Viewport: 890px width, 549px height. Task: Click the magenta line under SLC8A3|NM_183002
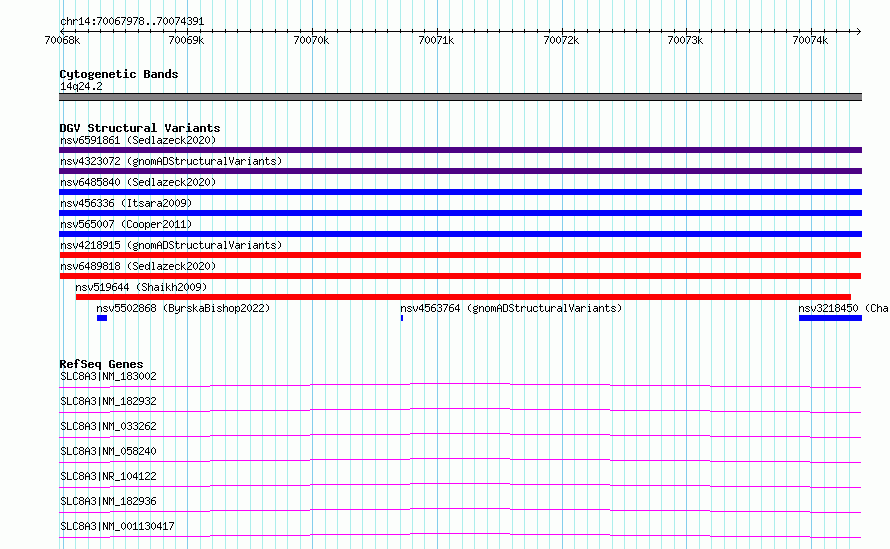point(460,385)
